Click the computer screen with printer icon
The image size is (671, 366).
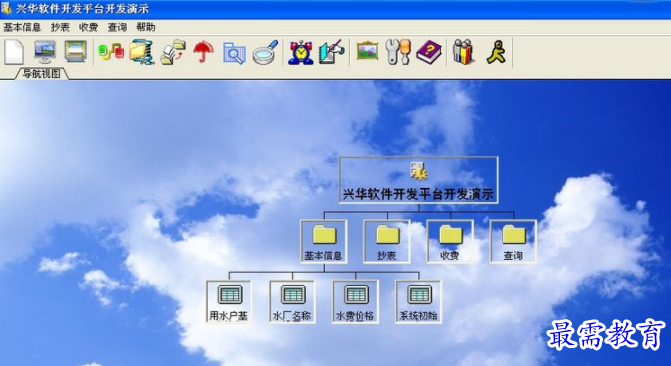[76, 52]
